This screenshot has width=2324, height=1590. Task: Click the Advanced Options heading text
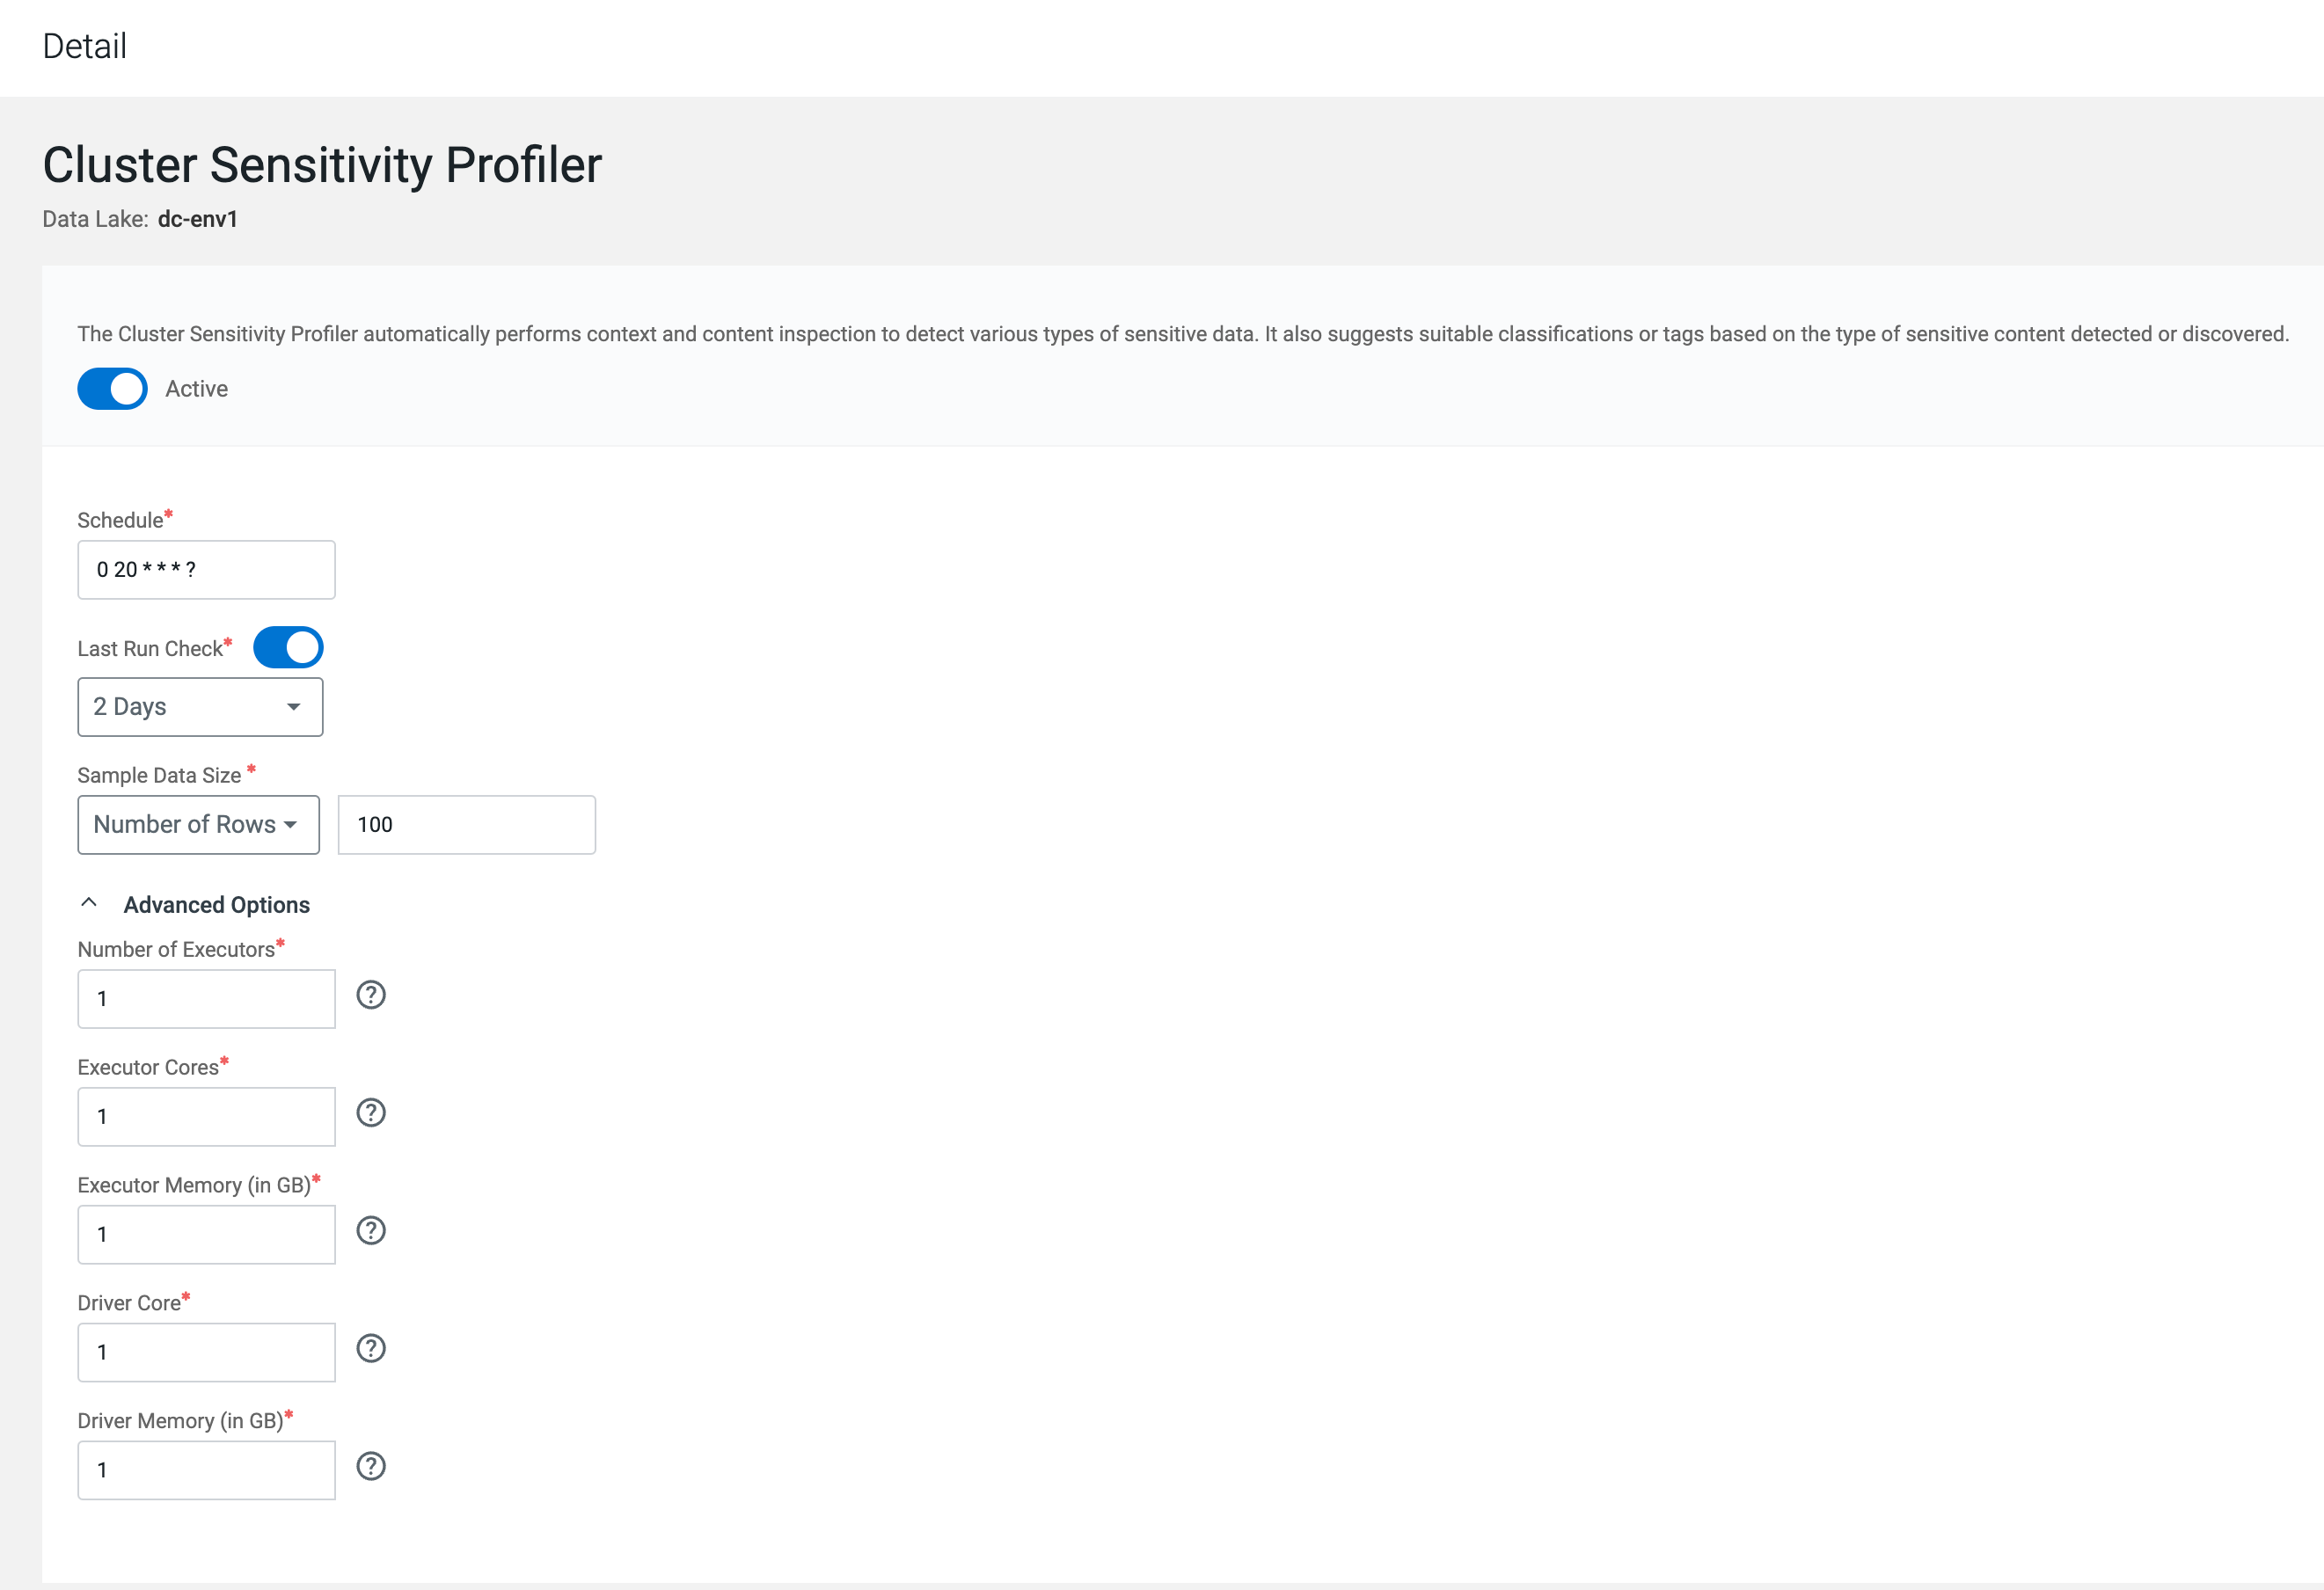click(217, 905)
